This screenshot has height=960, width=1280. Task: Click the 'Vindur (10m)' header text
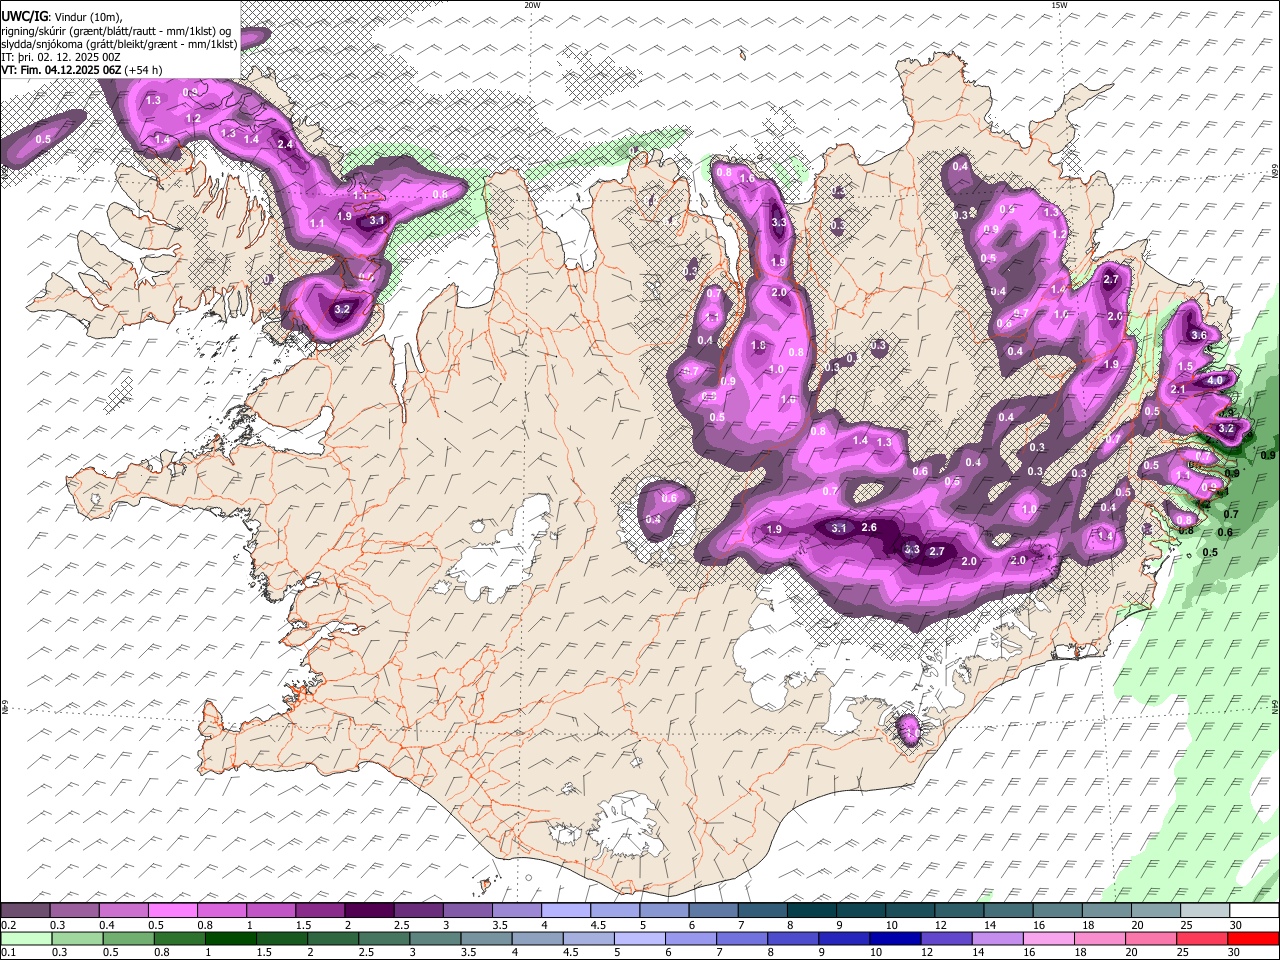click(88, 17)
